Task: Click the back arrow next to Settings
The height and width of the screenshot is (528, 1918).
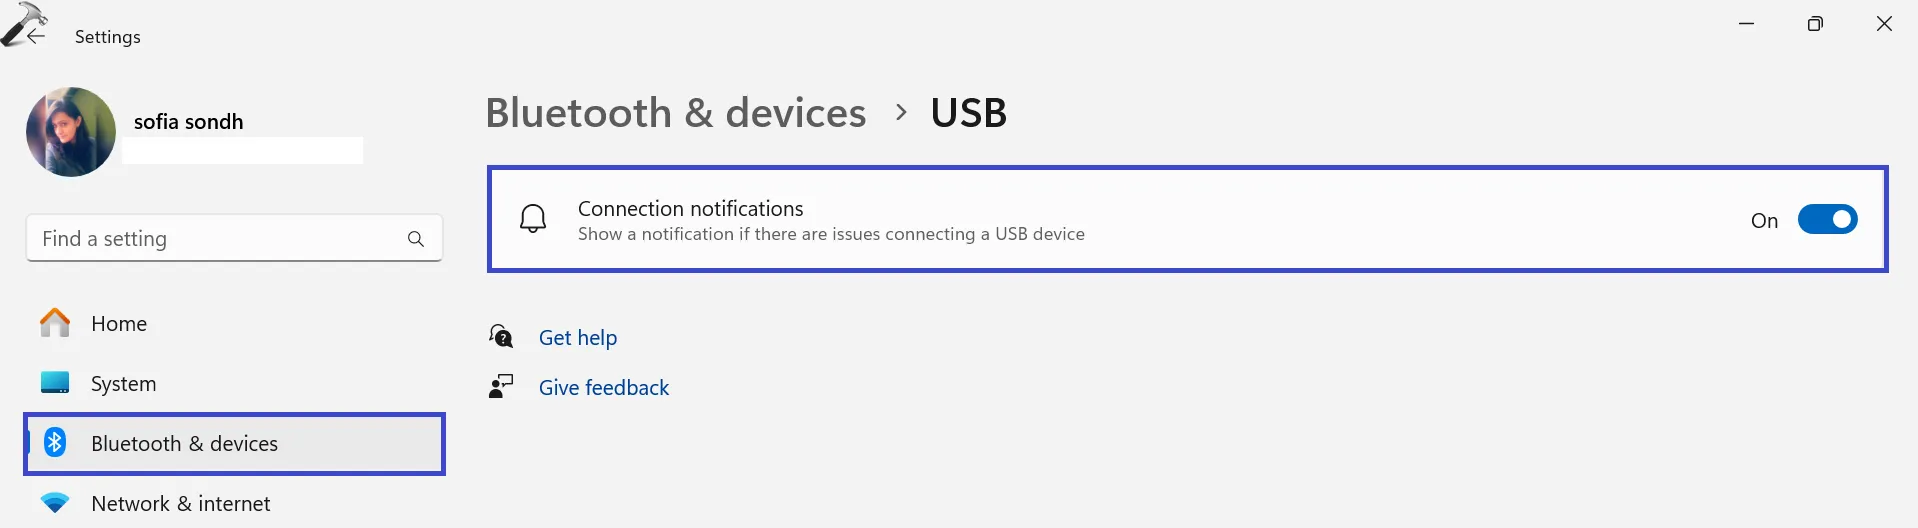Action: pyautogui.click(x=36, y=37)
